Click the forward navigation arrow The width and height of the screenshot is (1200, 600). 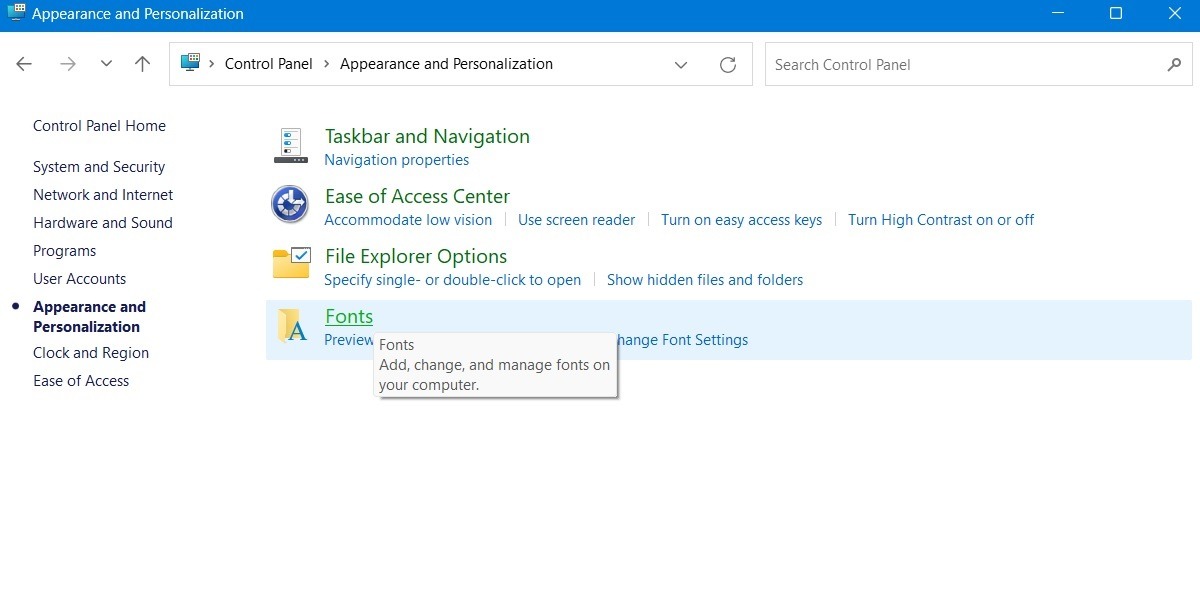click(67, 63)
